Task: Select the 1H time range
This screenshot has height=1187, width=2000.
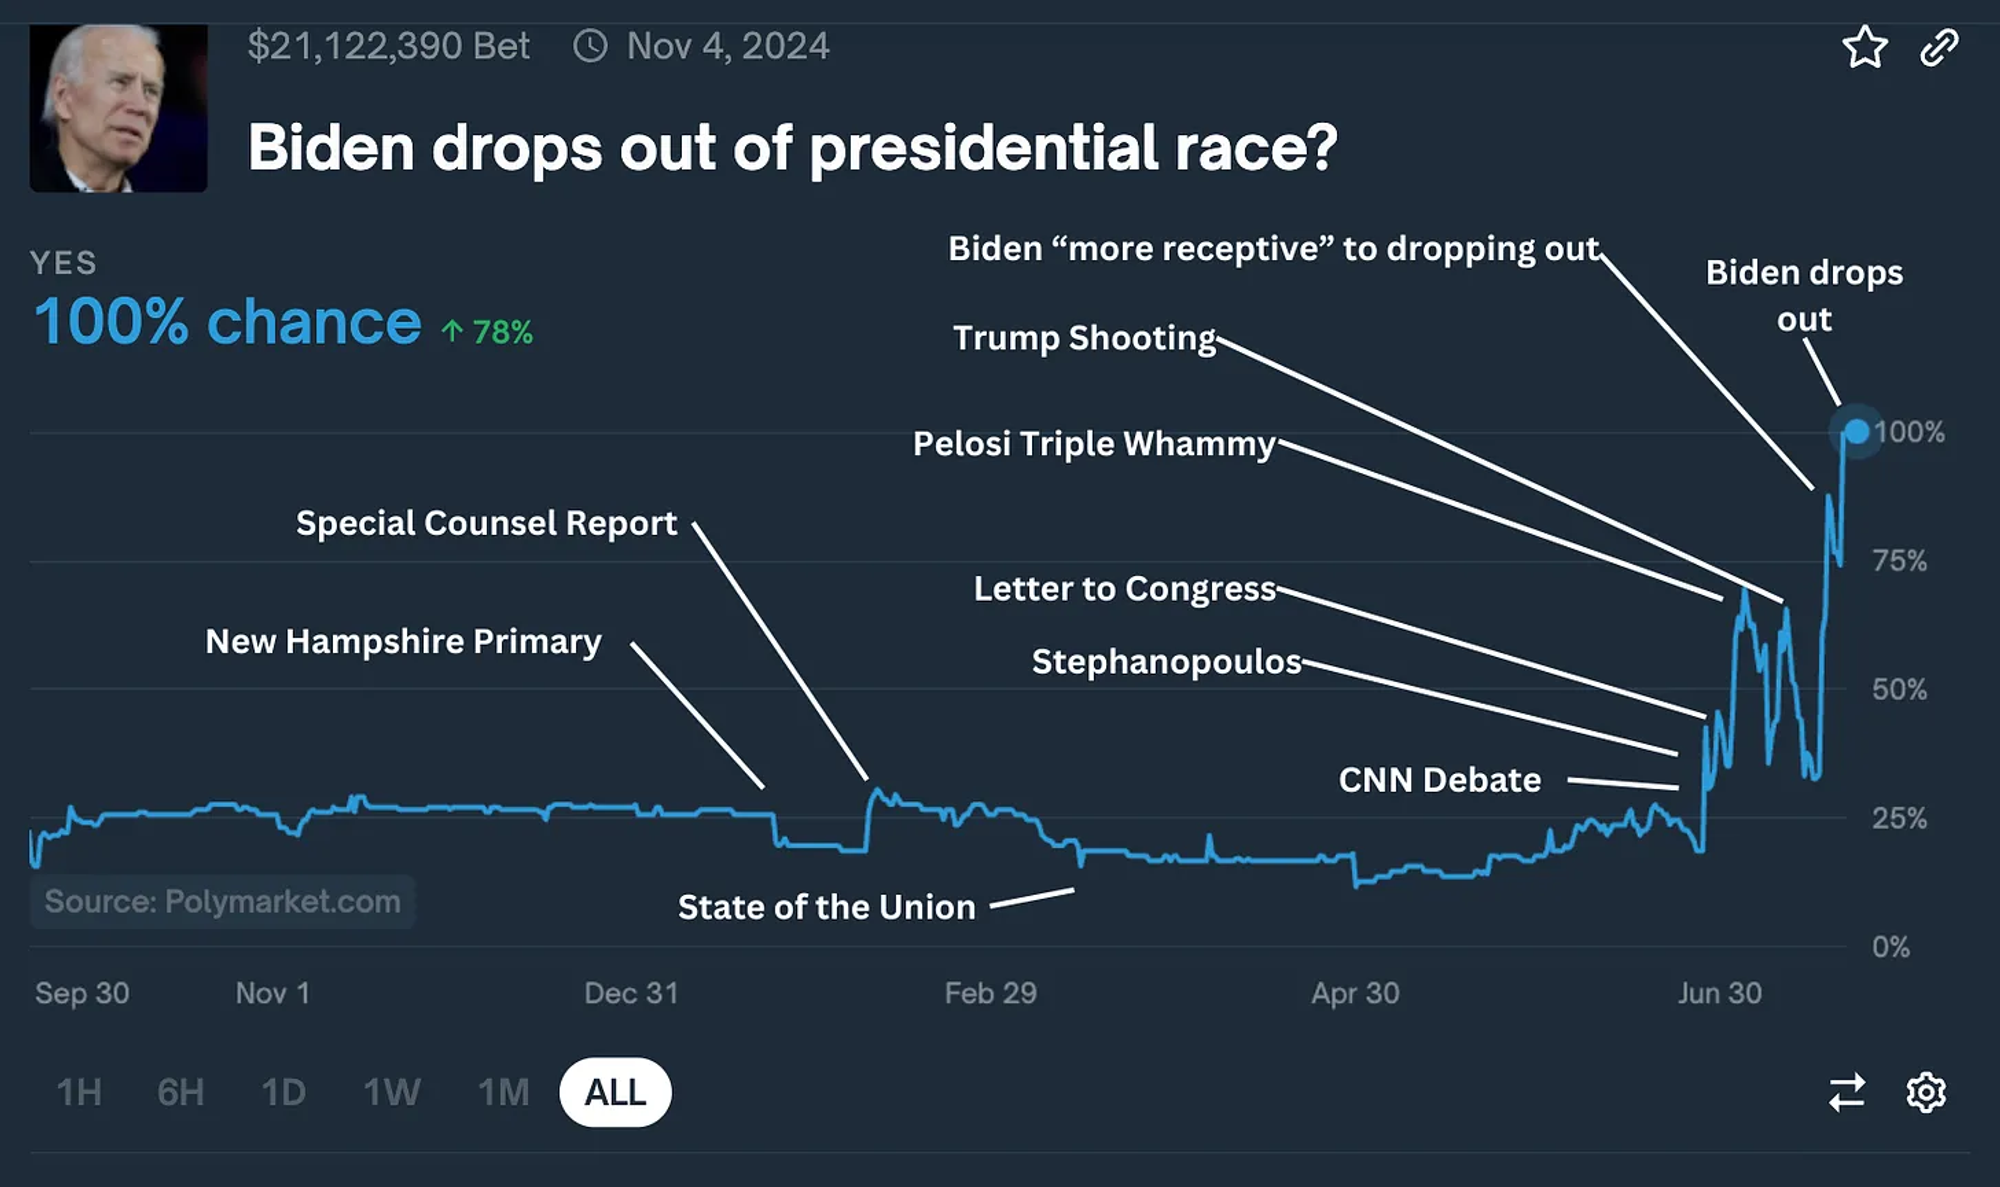Action: tap(79, 1092)
